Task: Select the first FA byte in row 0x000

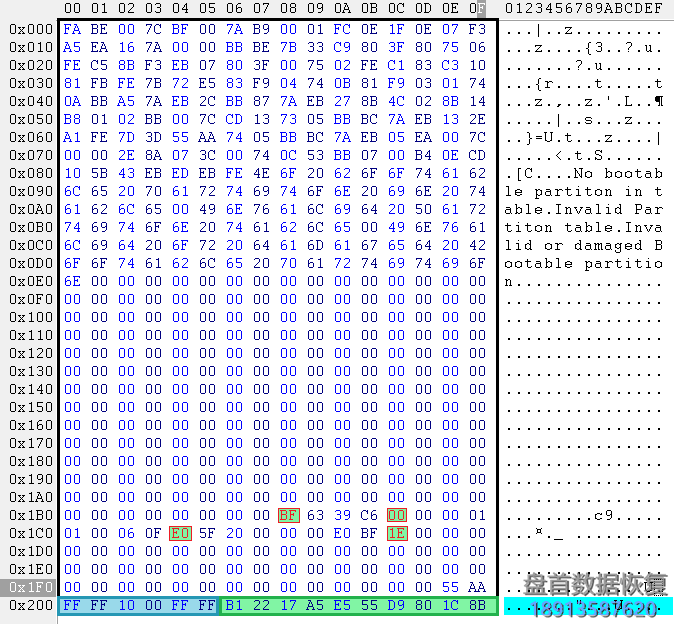Action: pos(72,29)
